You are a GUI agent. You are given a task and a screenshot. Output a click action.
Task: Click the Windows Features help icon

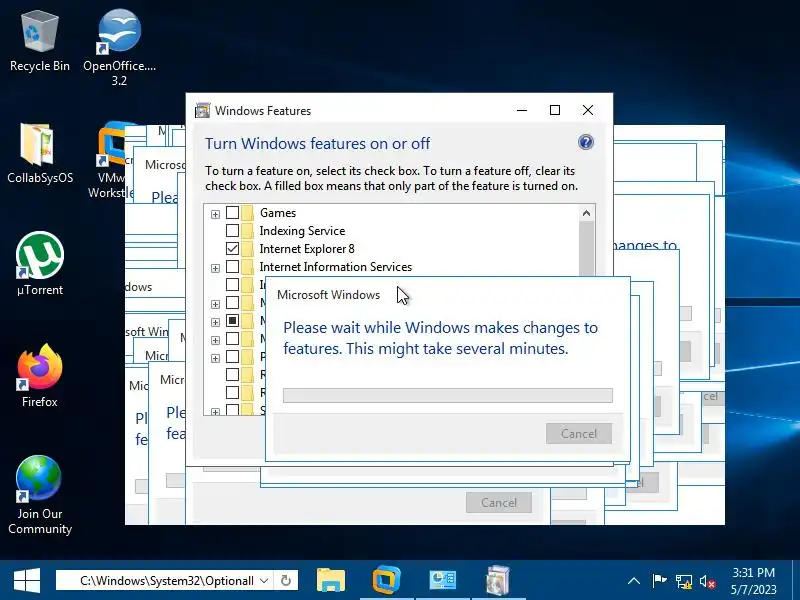(x=586, y=142)
